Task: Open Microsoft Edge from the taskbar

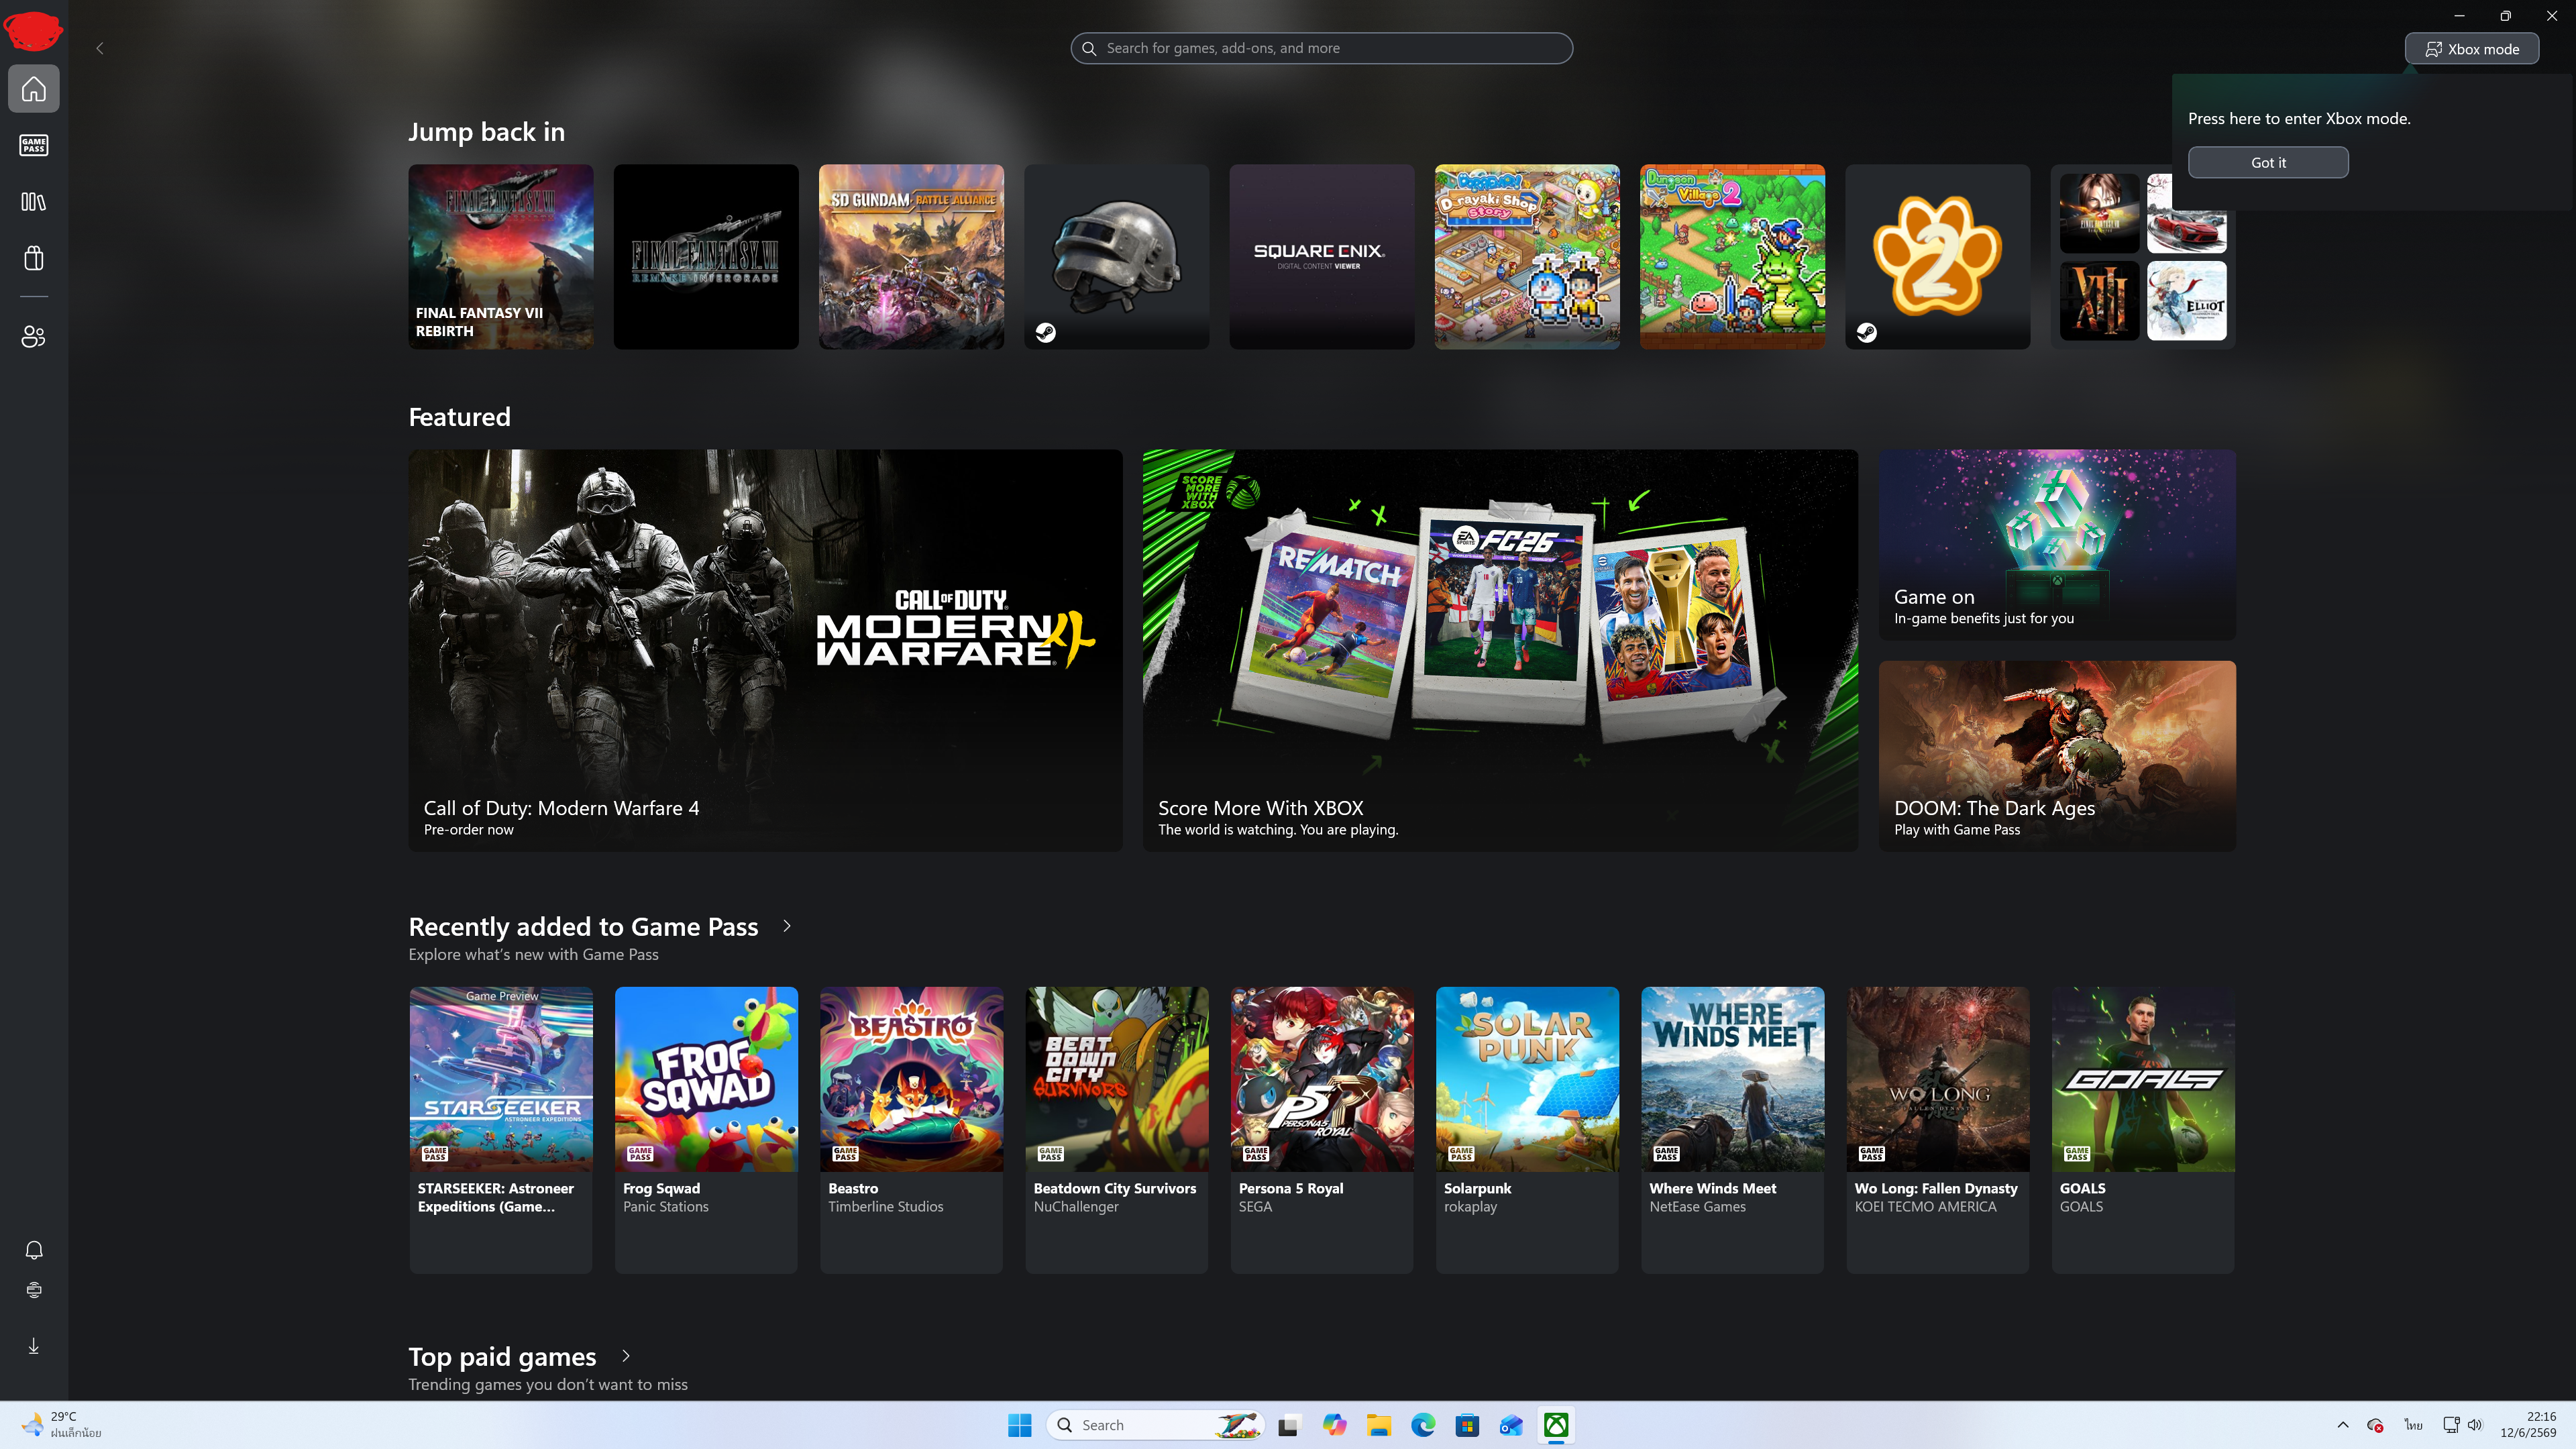Action: pos(1423,1425)
